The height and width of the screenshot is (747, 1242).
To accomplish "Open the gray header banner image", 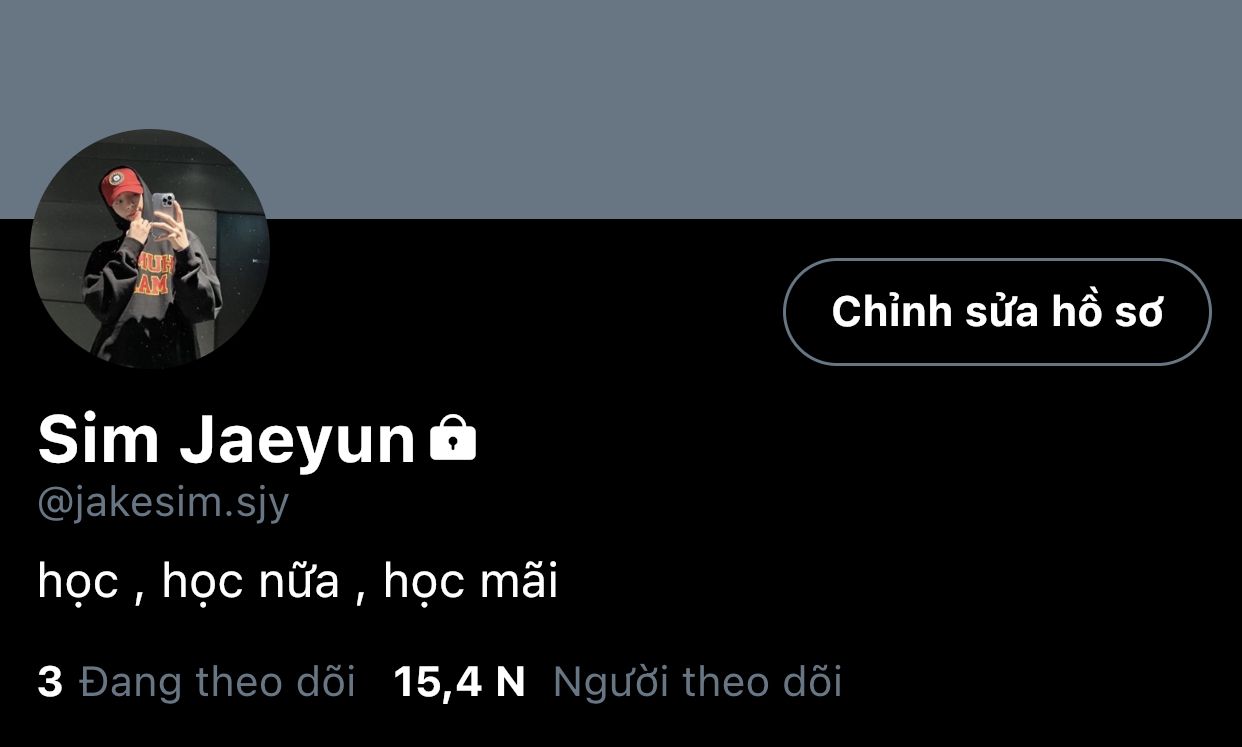I will tap(621, 109).
